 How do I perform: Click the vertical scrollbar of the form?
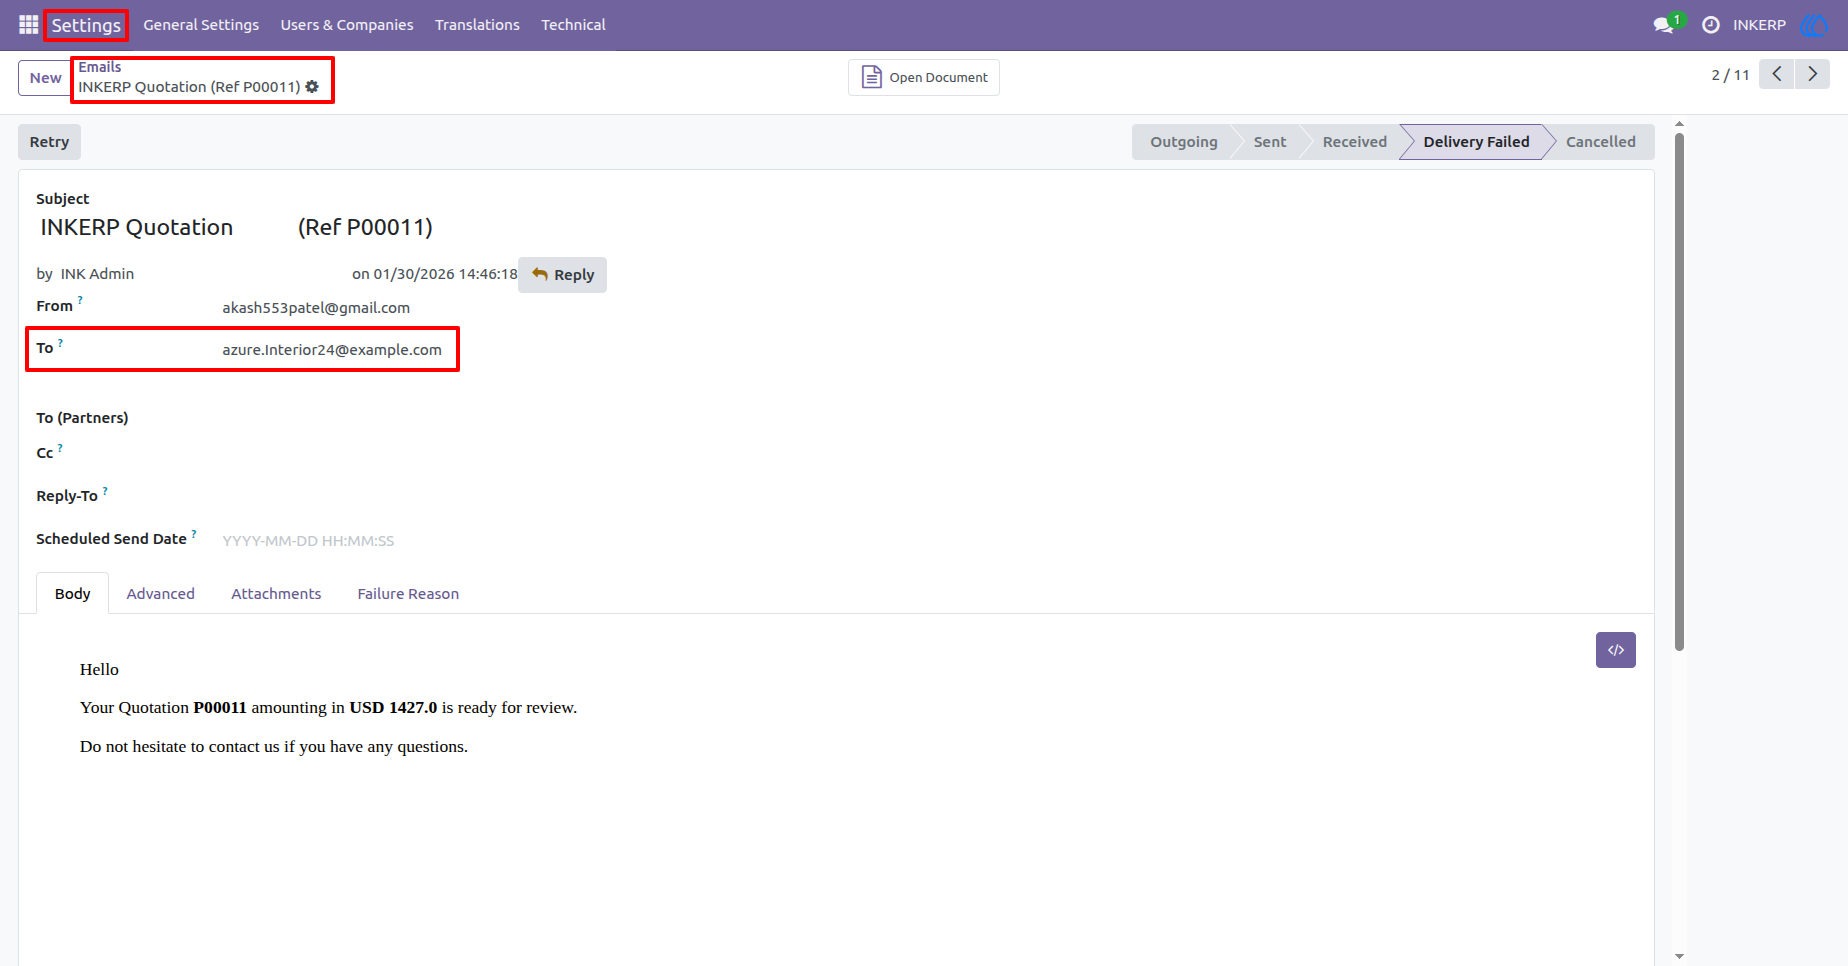[1679, 392]
